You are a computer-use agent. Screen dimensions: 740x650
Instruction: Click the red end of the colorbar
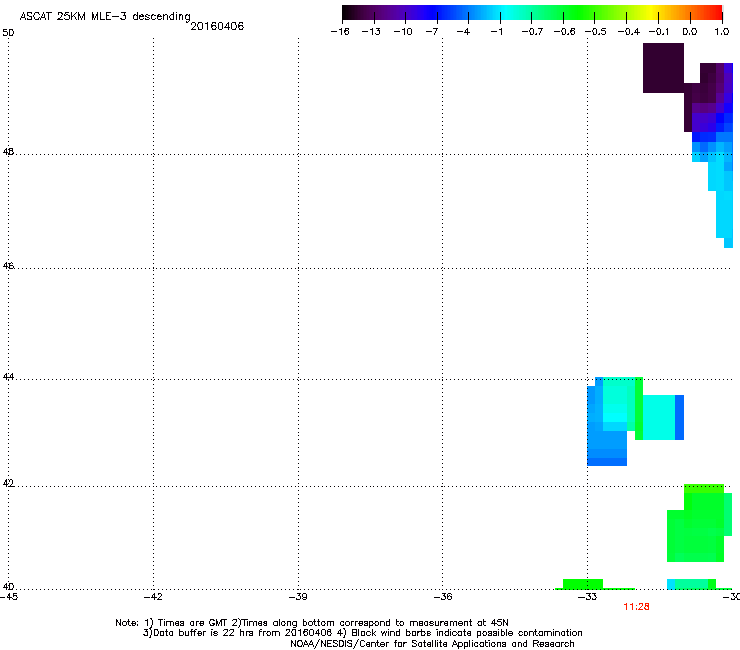pyautogui.click(x=713, y=12)
